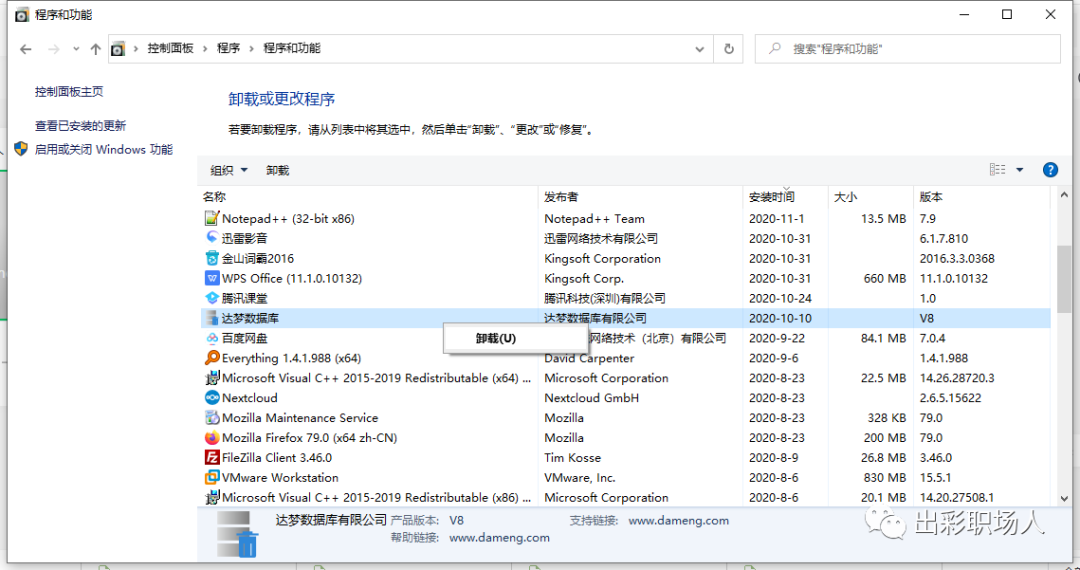Click the Mozilla Maintenance Service icon

(212, 418)
